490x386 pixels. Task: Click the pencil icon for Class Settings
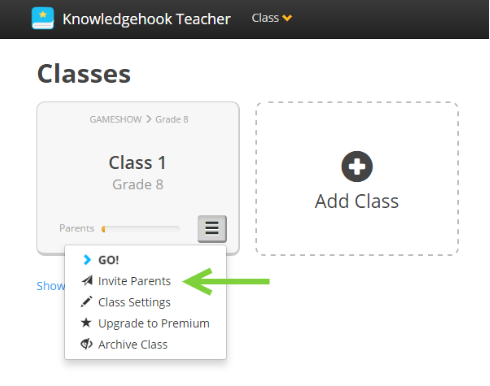tap(86, 302)
